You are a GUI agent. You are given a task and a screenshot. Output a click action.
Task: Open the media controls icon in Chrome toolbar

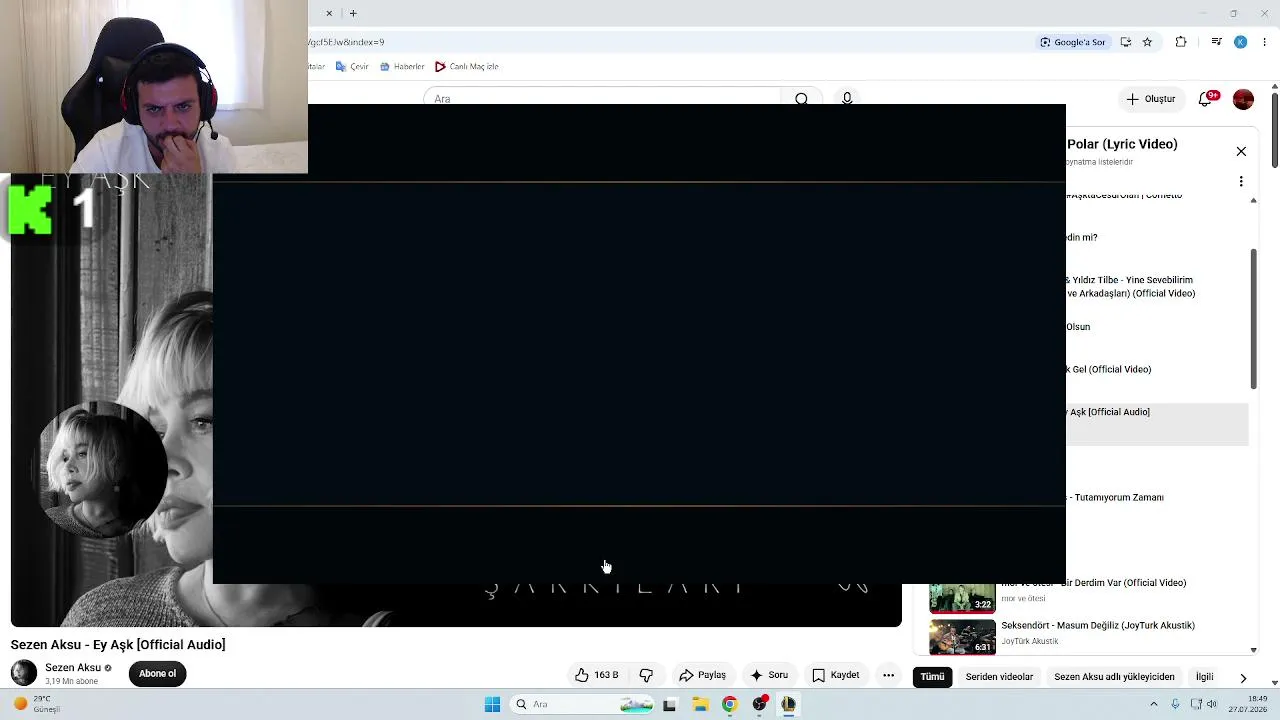[1216, 42]
